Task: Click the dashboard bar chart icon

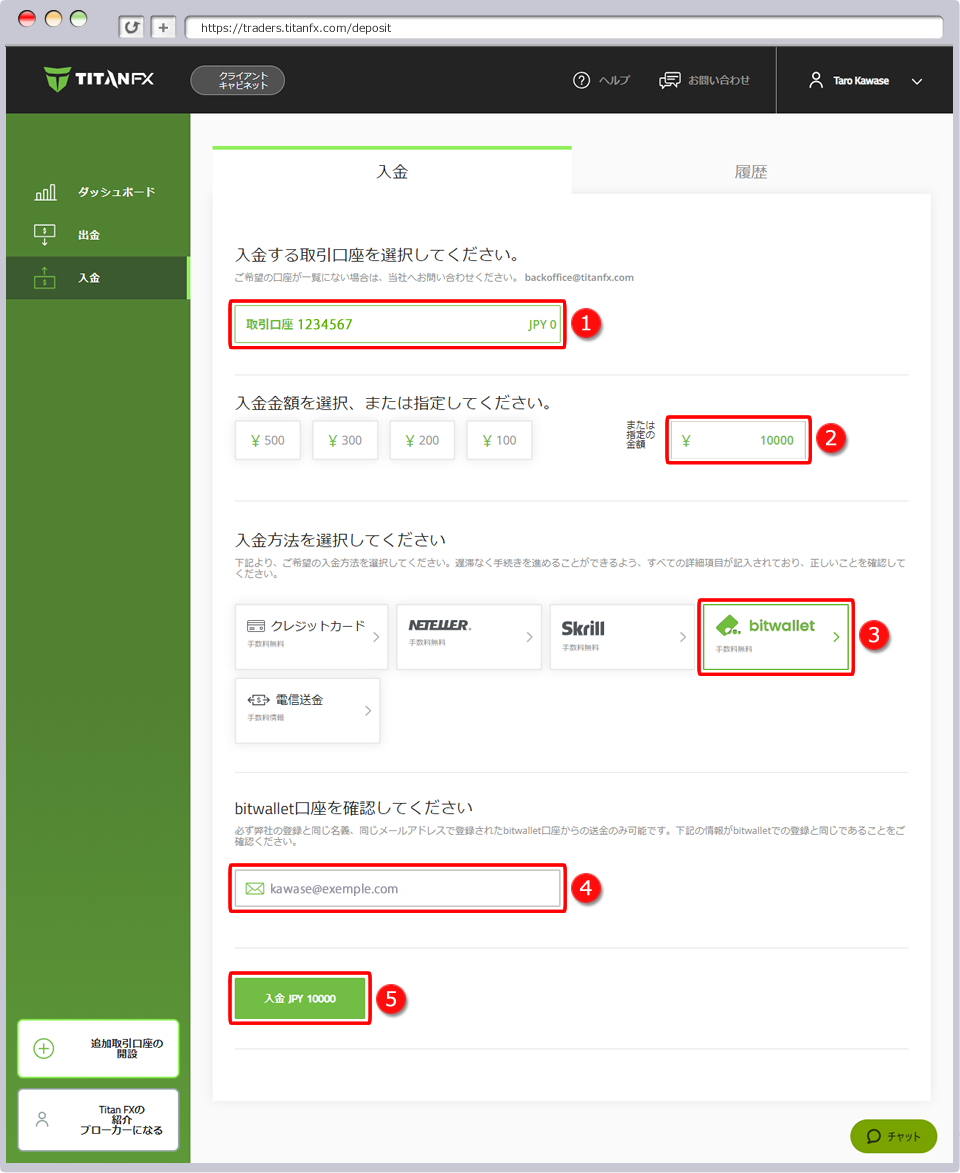Action: (x=45, y=192)
